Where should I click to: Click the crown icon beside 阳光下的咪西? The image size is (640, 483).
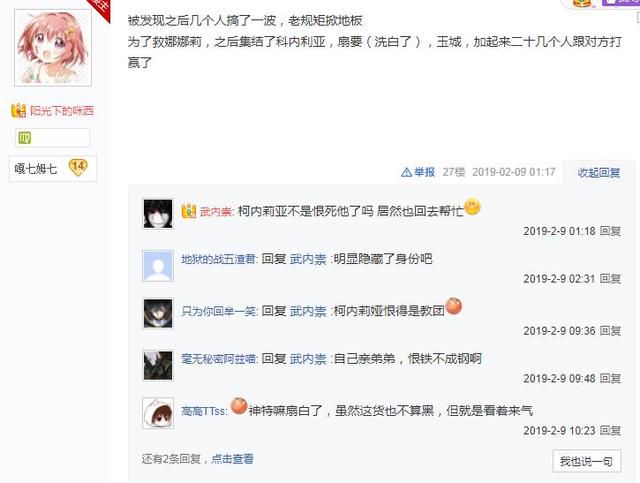click(x=19, y=111)
